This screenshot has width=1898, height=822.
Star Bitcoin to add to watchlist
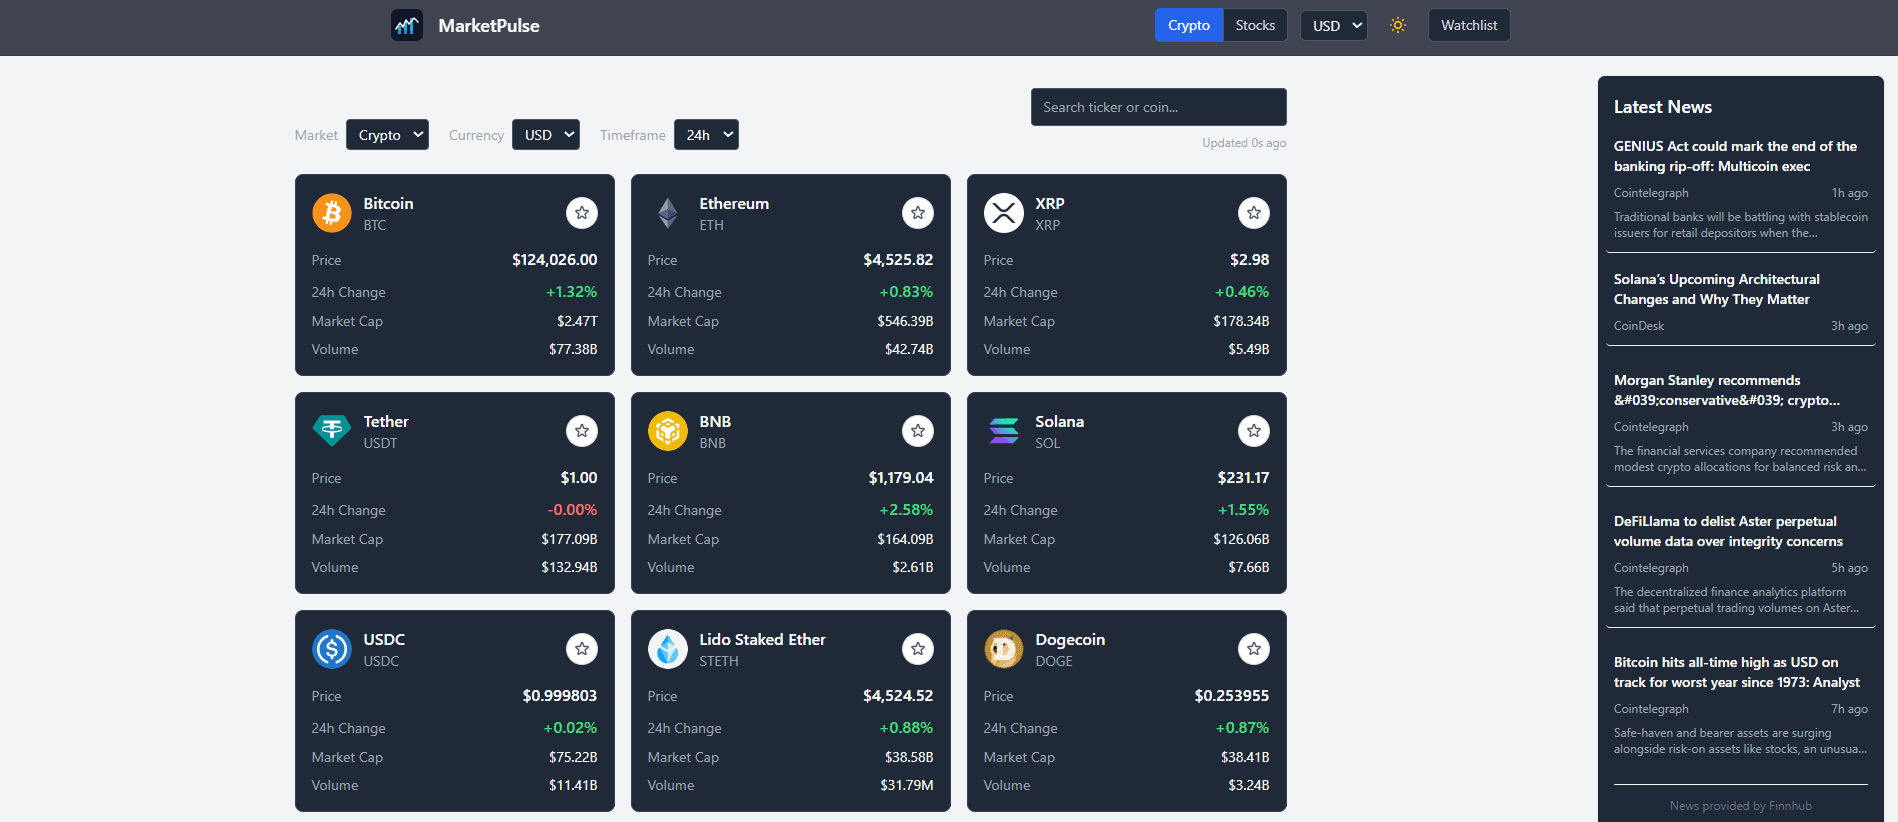click(582, 212)
